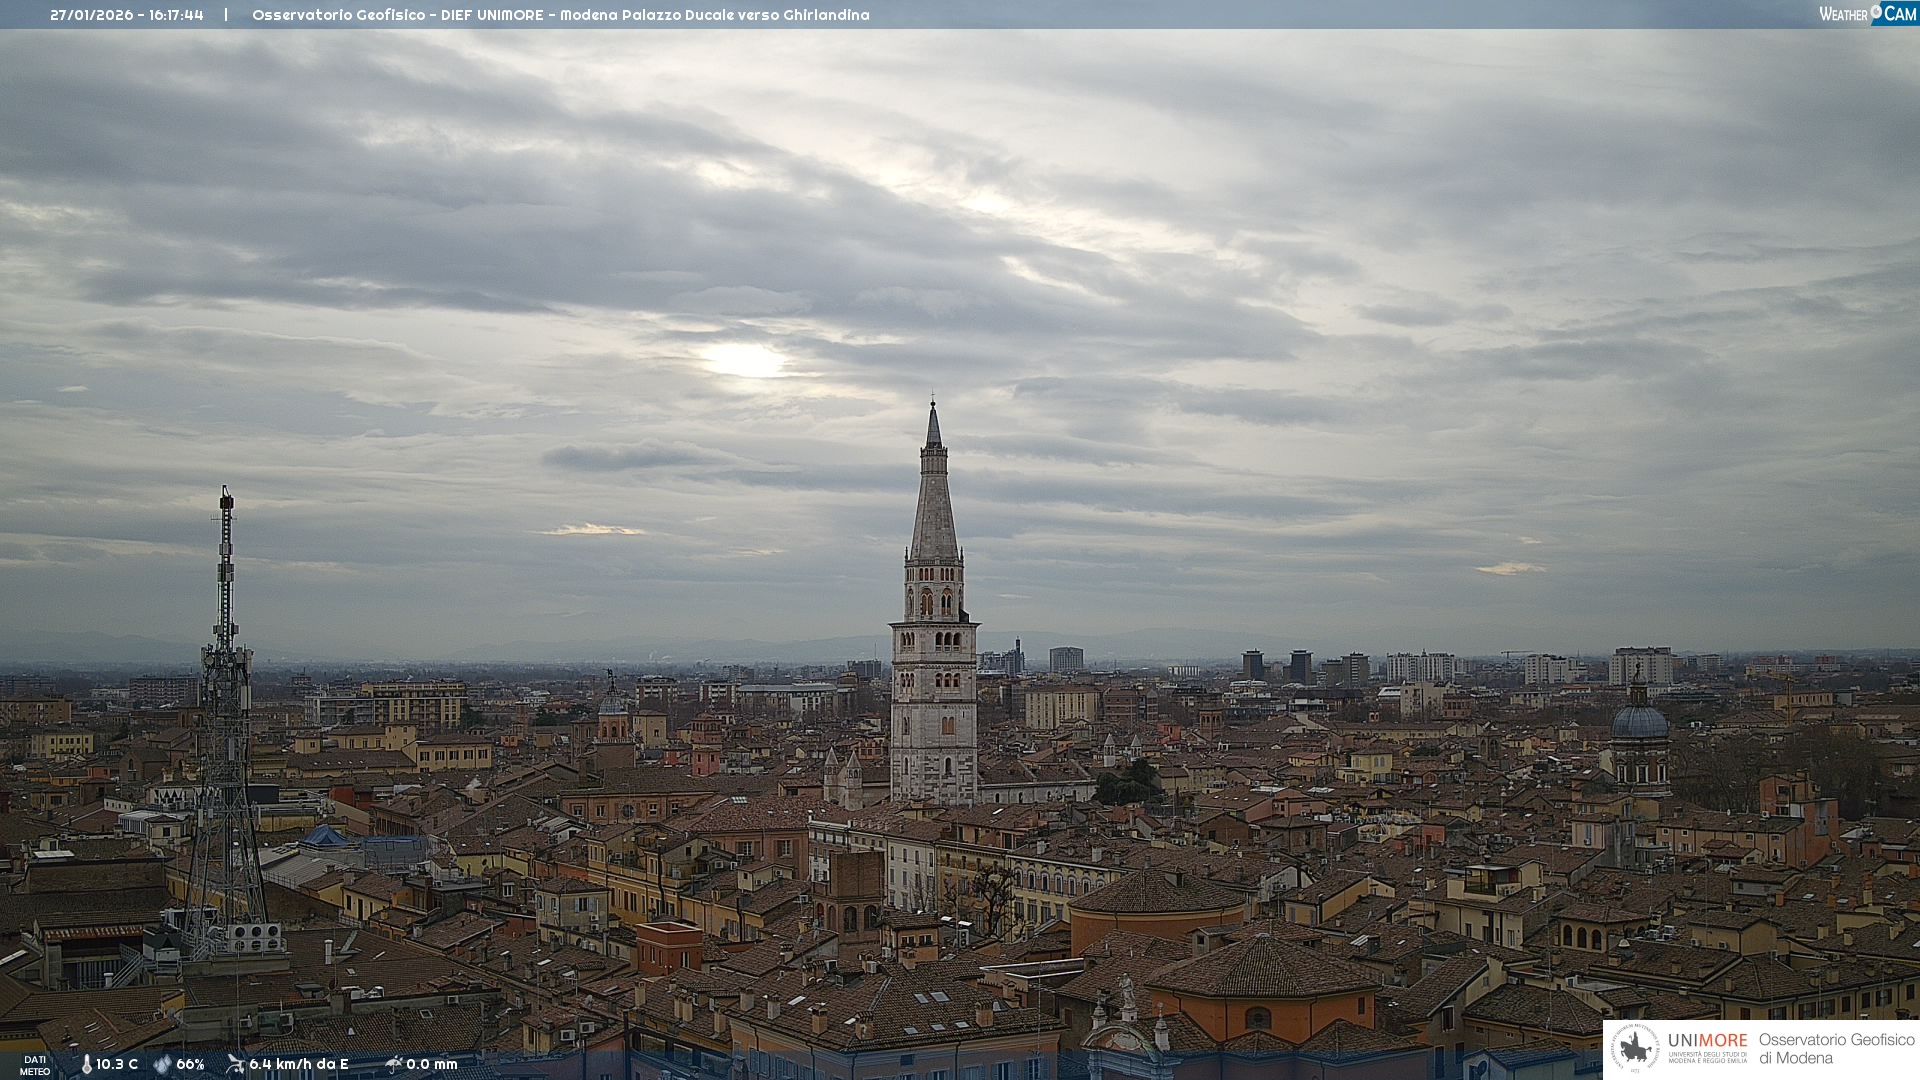
Task: Click the umbrella rainfall icon
Action: [393, 1064]
